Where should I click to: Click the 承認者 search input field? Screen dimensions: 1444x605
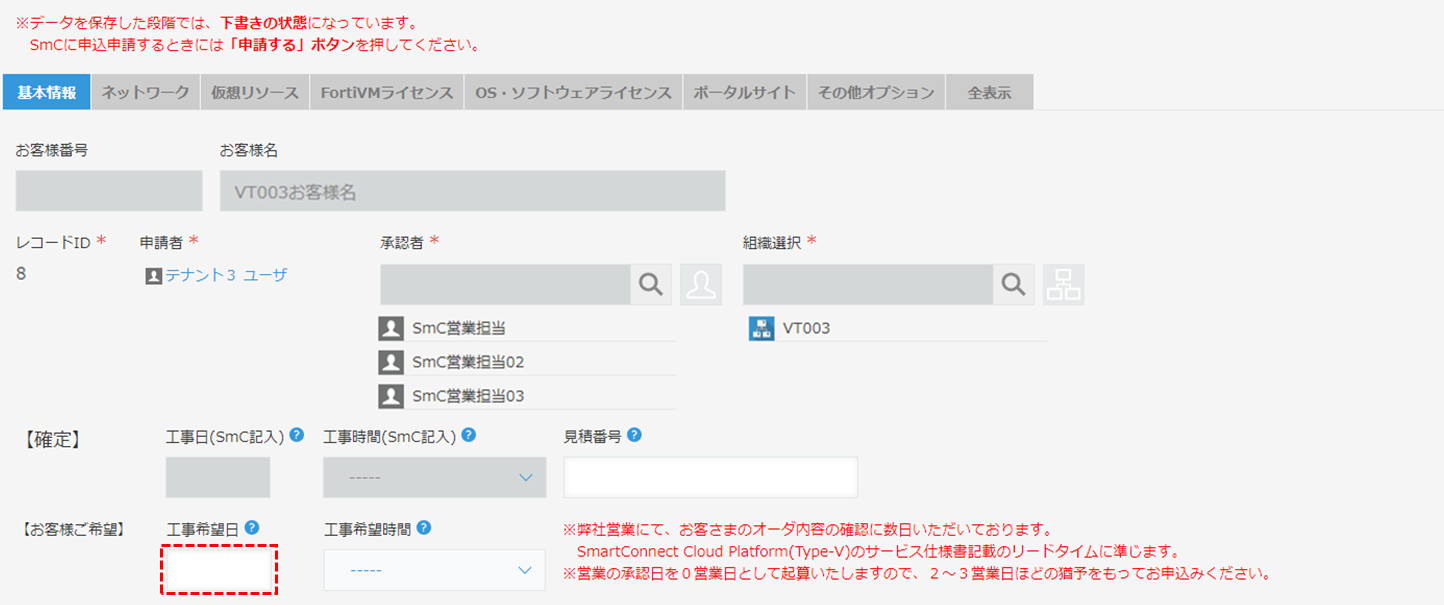(505, 285)
